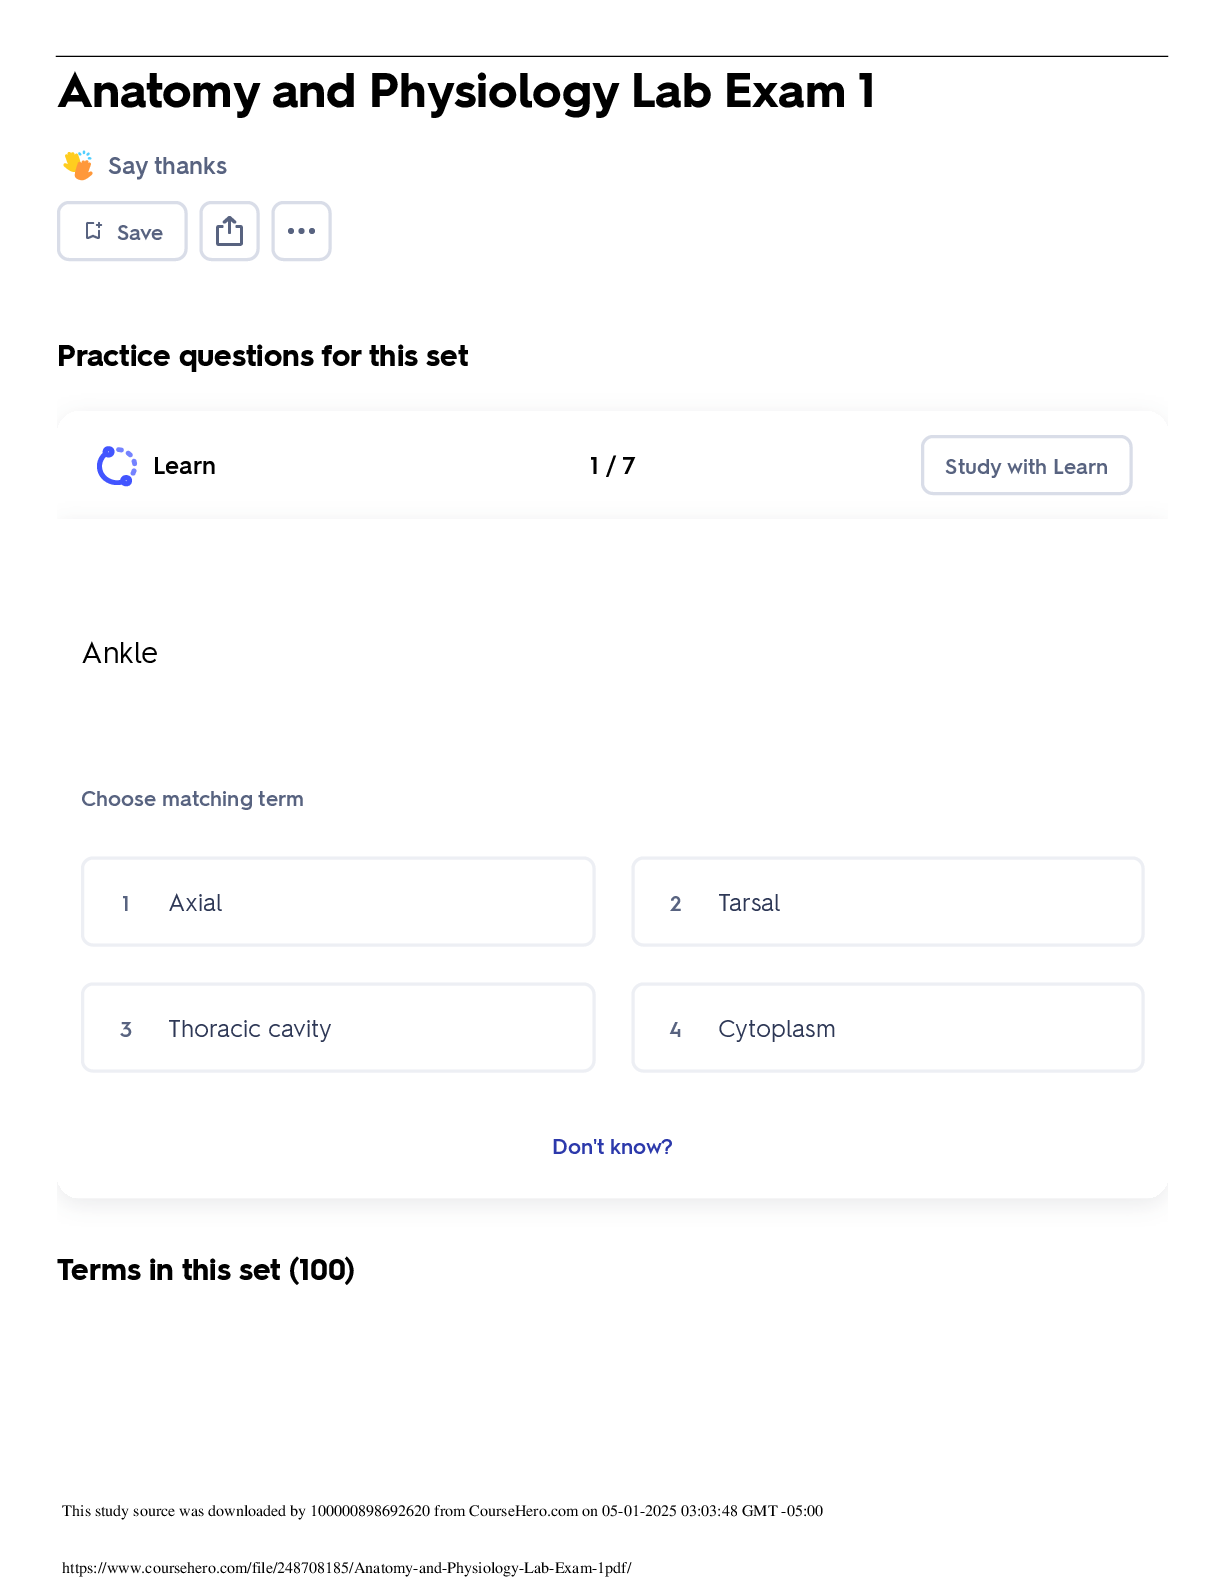Click the Choose matching term label

[192, 799]
